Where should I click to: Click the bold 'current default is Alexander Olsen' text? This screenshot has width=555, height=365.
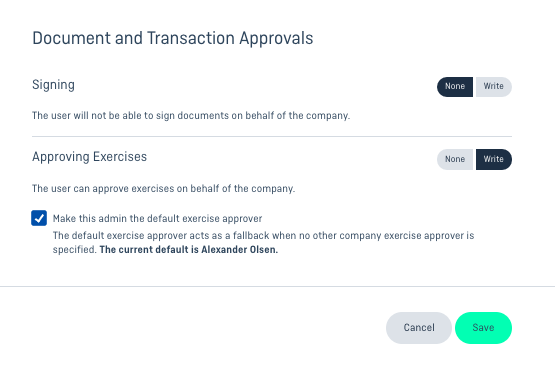pyautogui.click(x=189, y=250)
